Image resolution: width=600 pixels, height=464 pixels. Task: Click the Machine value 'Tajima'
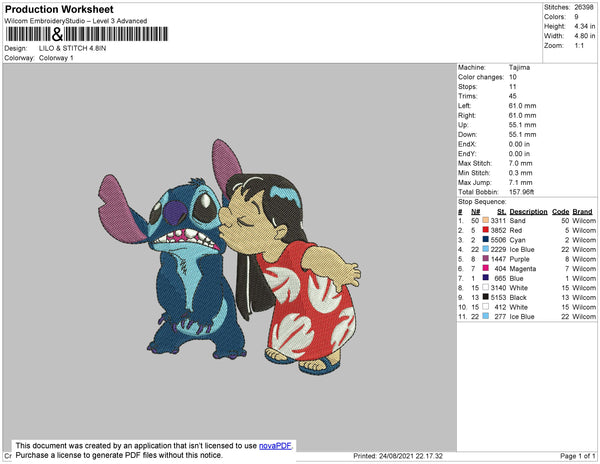click(x=519, y=67)
